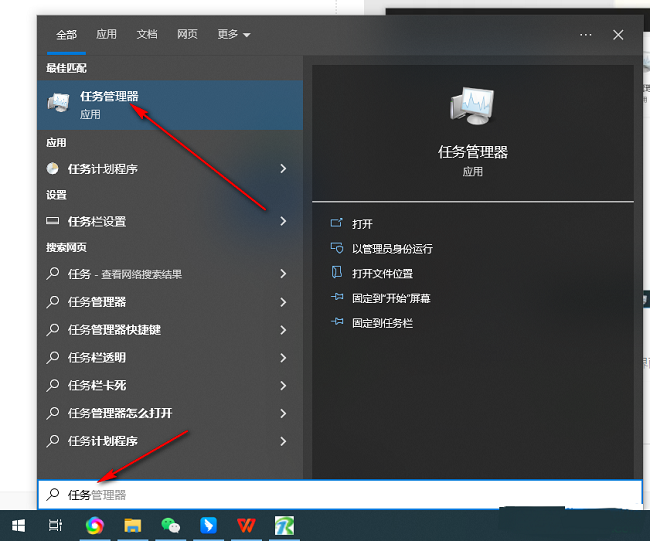Click search icon next to 任务 - 查看网络搜索结果

pos(53,273)
